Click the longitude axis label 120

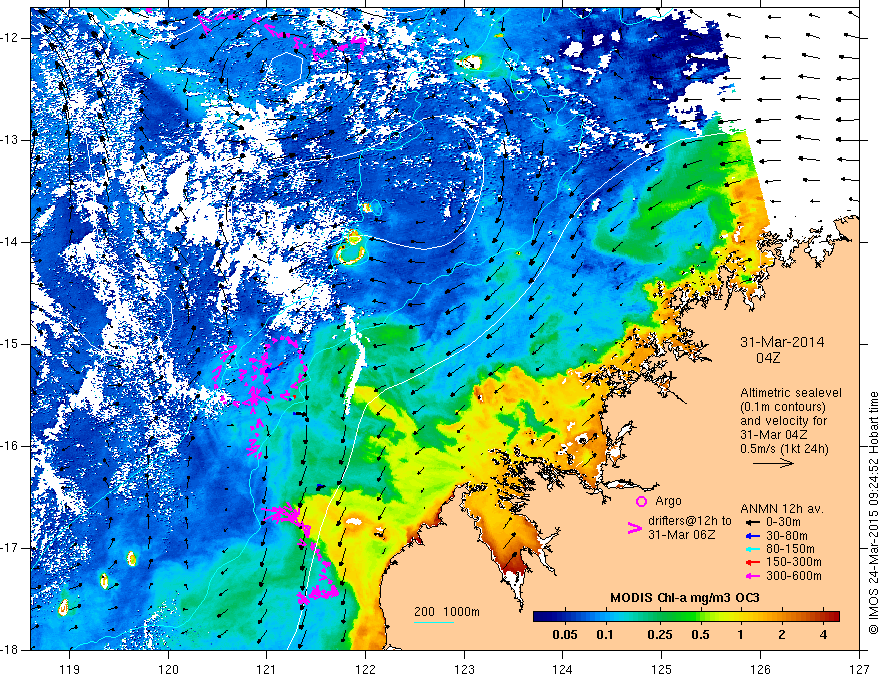[168, 669]
